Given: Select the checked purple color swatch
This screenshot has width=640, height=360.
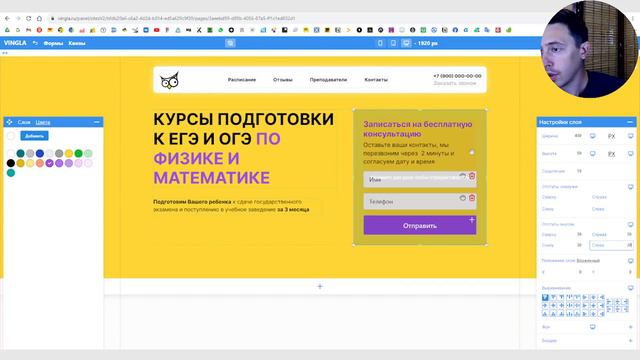Looking at the screenshot, I should point(49,163).
